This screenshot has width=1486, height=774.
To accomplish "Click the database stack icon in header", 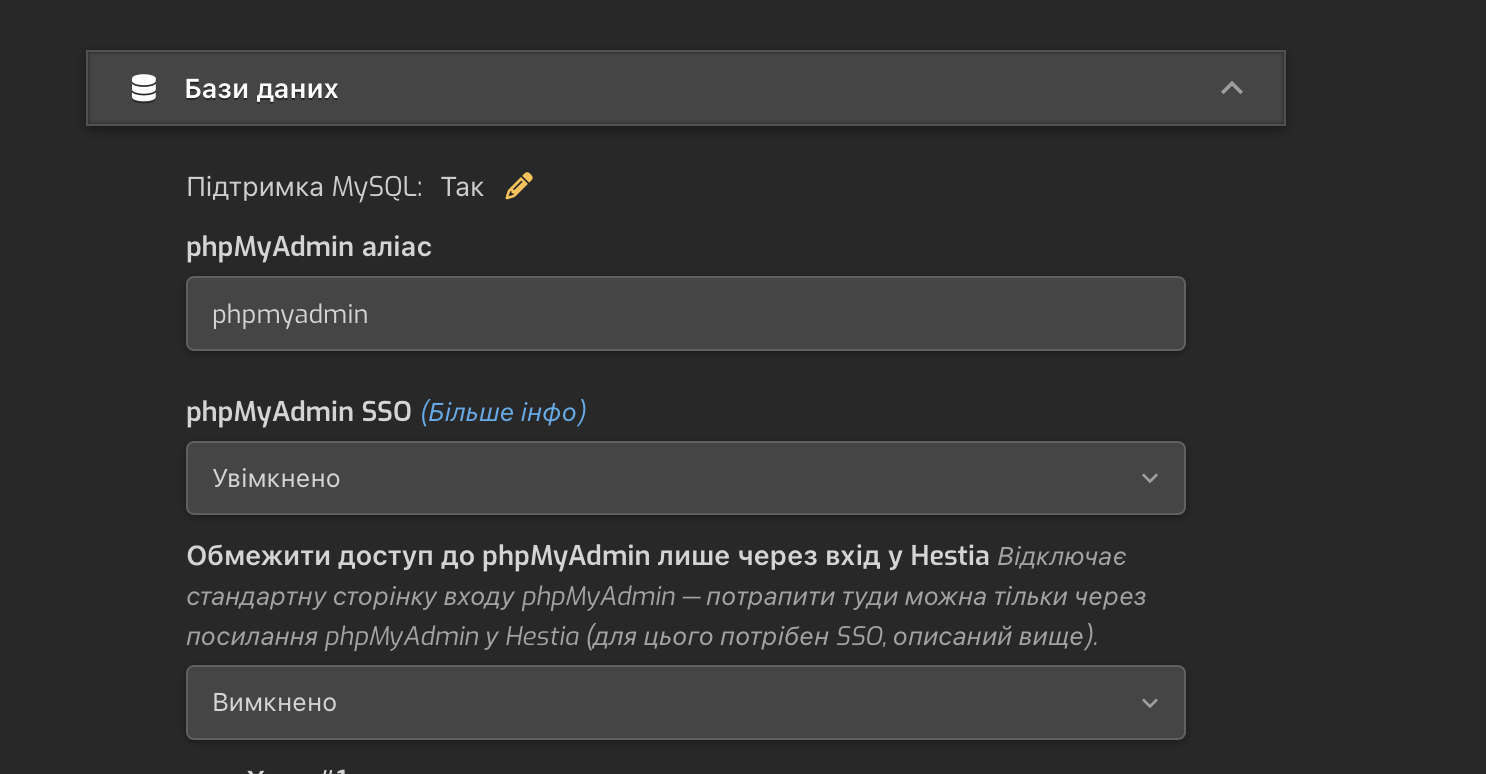I will point(144,89).
